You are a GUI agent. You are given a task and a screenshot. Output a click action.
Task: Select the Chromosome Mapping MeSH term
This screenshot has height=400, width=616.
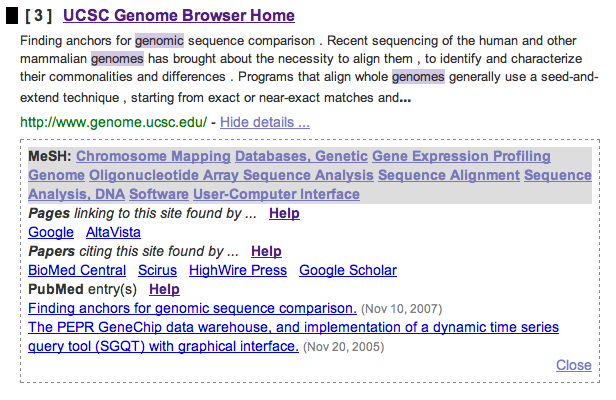pos(153,156)
